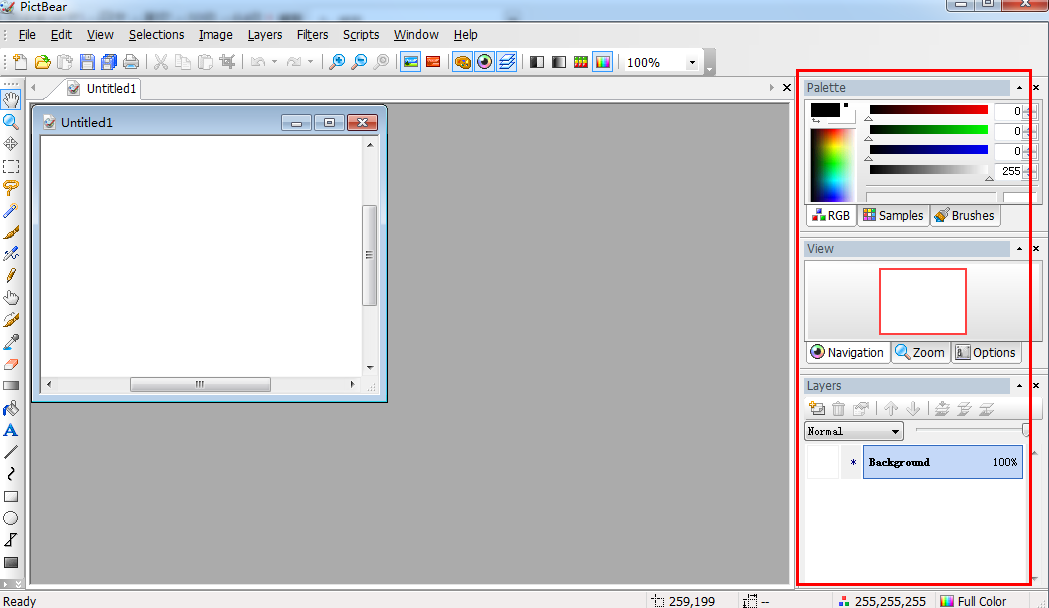
Task: Click the Zoom Out toolbar icon
Action: tap(359, 62)
